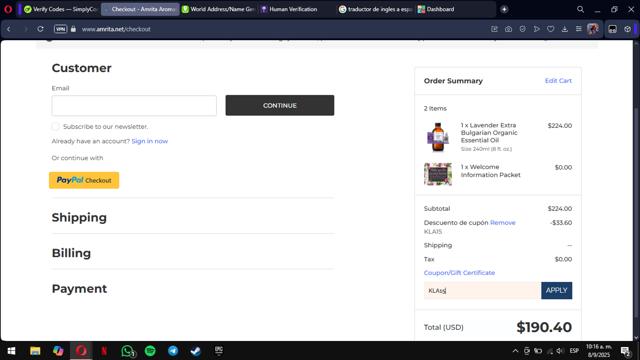Click the Total amount $190.40
640x360 pixels.
tap(544, 327)
